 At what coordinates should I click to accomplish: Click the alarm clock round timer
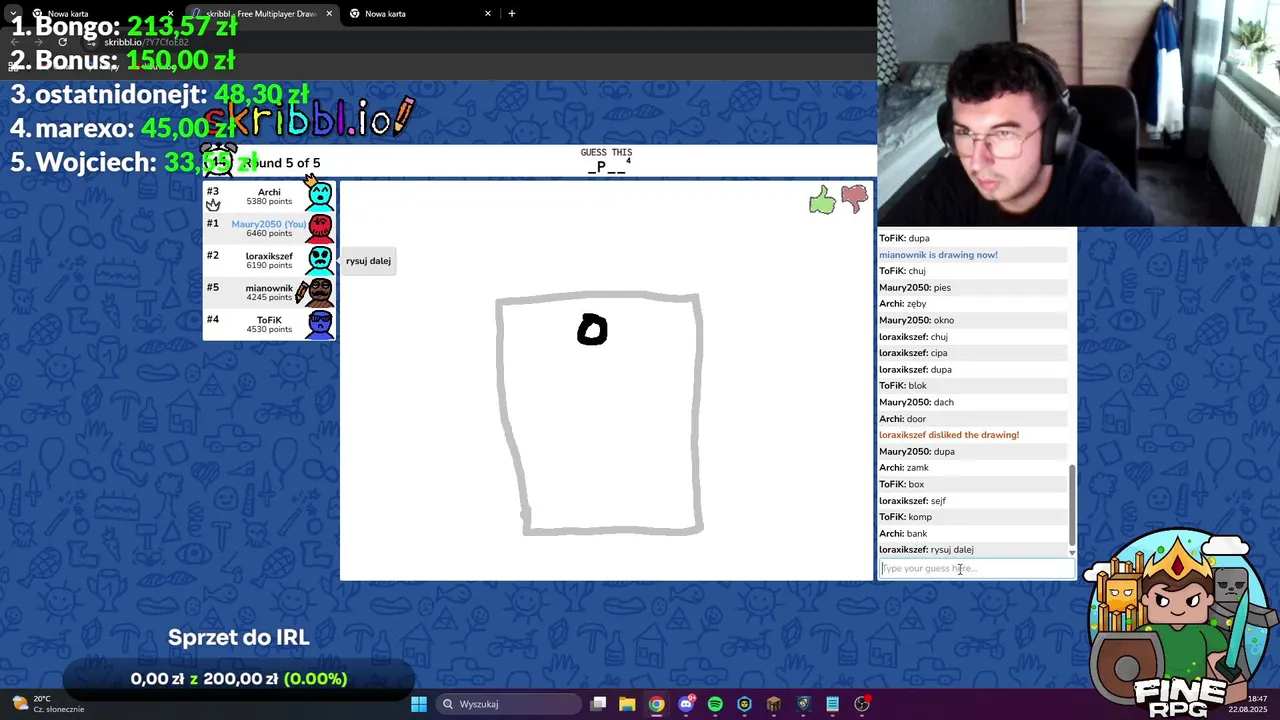point(218,160)
